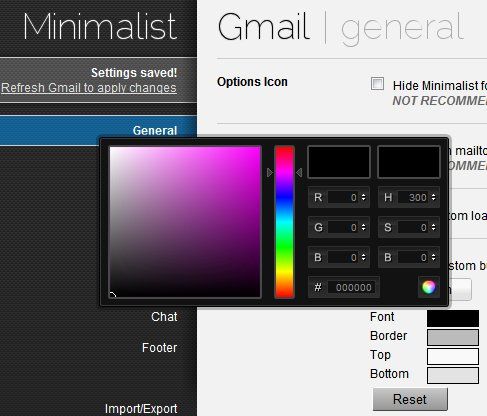Adjust the H hue stepper arrows
Screen dimensions: 487x416
click(x=433, y=197)
